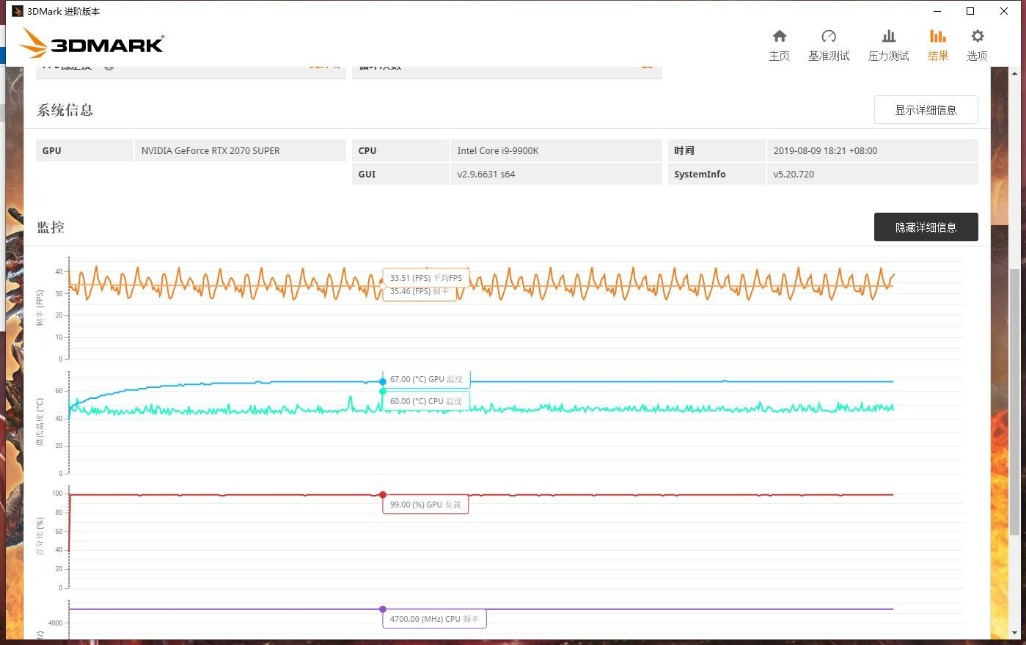Click the 3DMARK logo
The image size is (1026, 645).
(x=92, y=43)
